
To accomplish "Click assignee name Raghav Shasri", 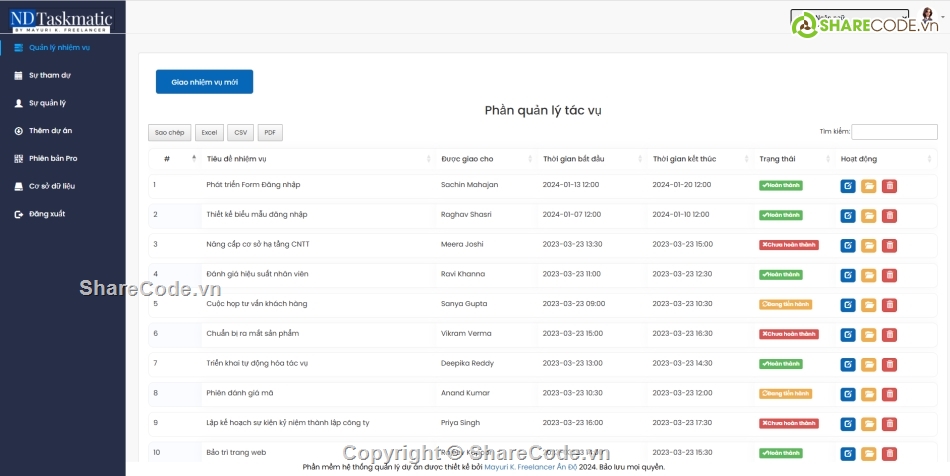I will point(466,214).
